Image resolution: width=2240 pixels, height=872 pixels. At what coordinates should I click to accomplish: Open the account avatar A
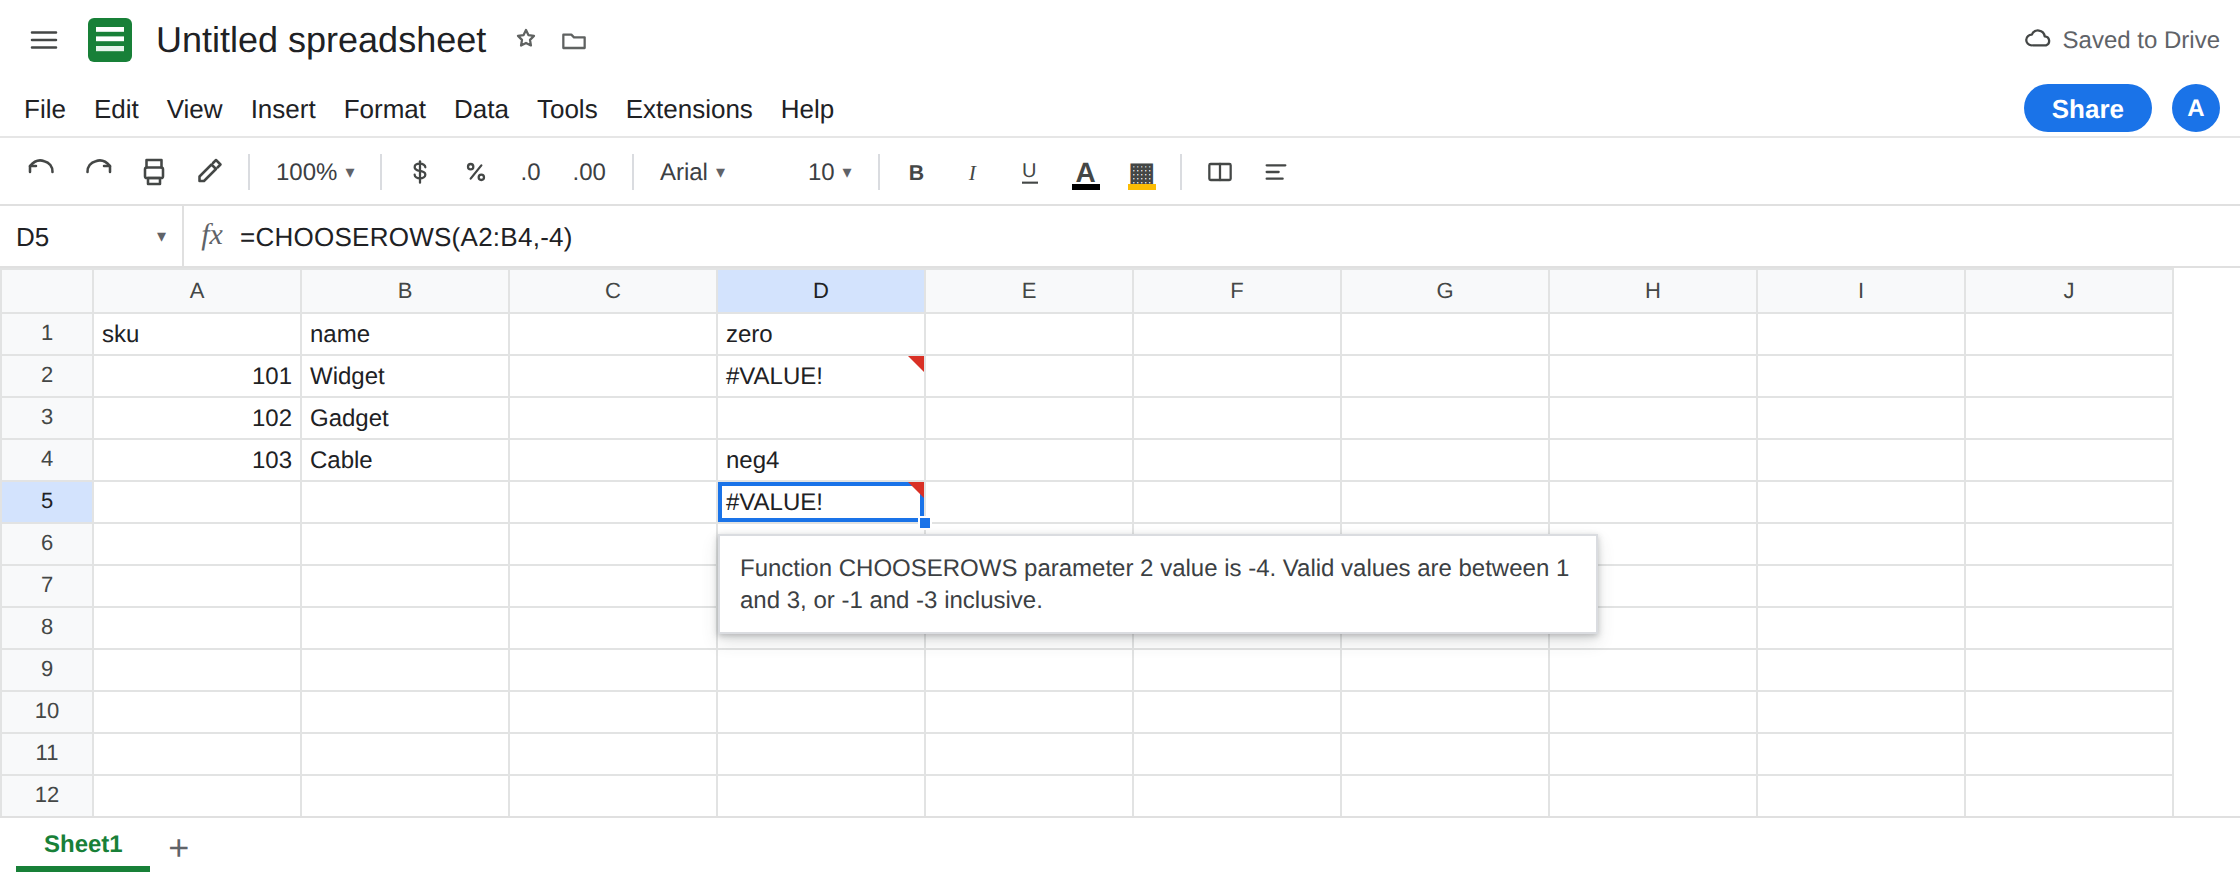[2196, 108]
